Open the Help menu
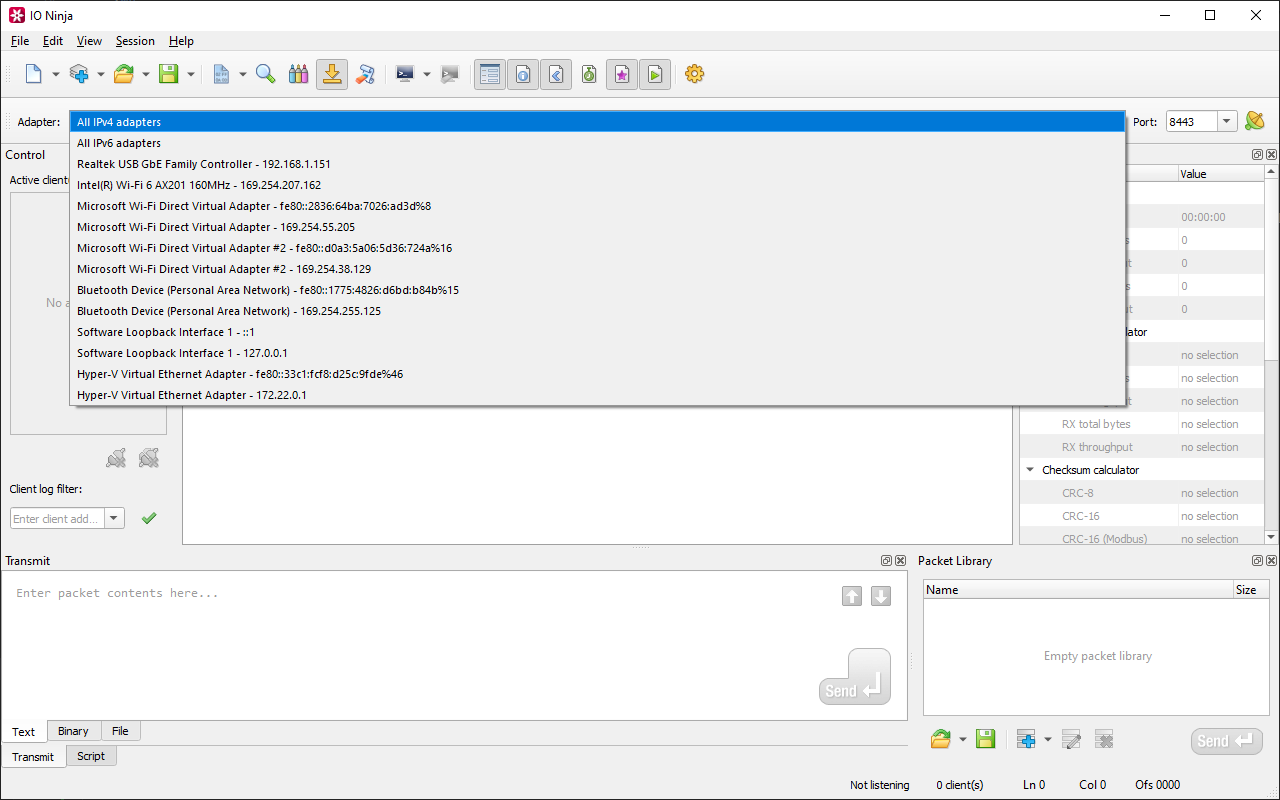Screen dimensions: 1280x800 pos(181,41)
